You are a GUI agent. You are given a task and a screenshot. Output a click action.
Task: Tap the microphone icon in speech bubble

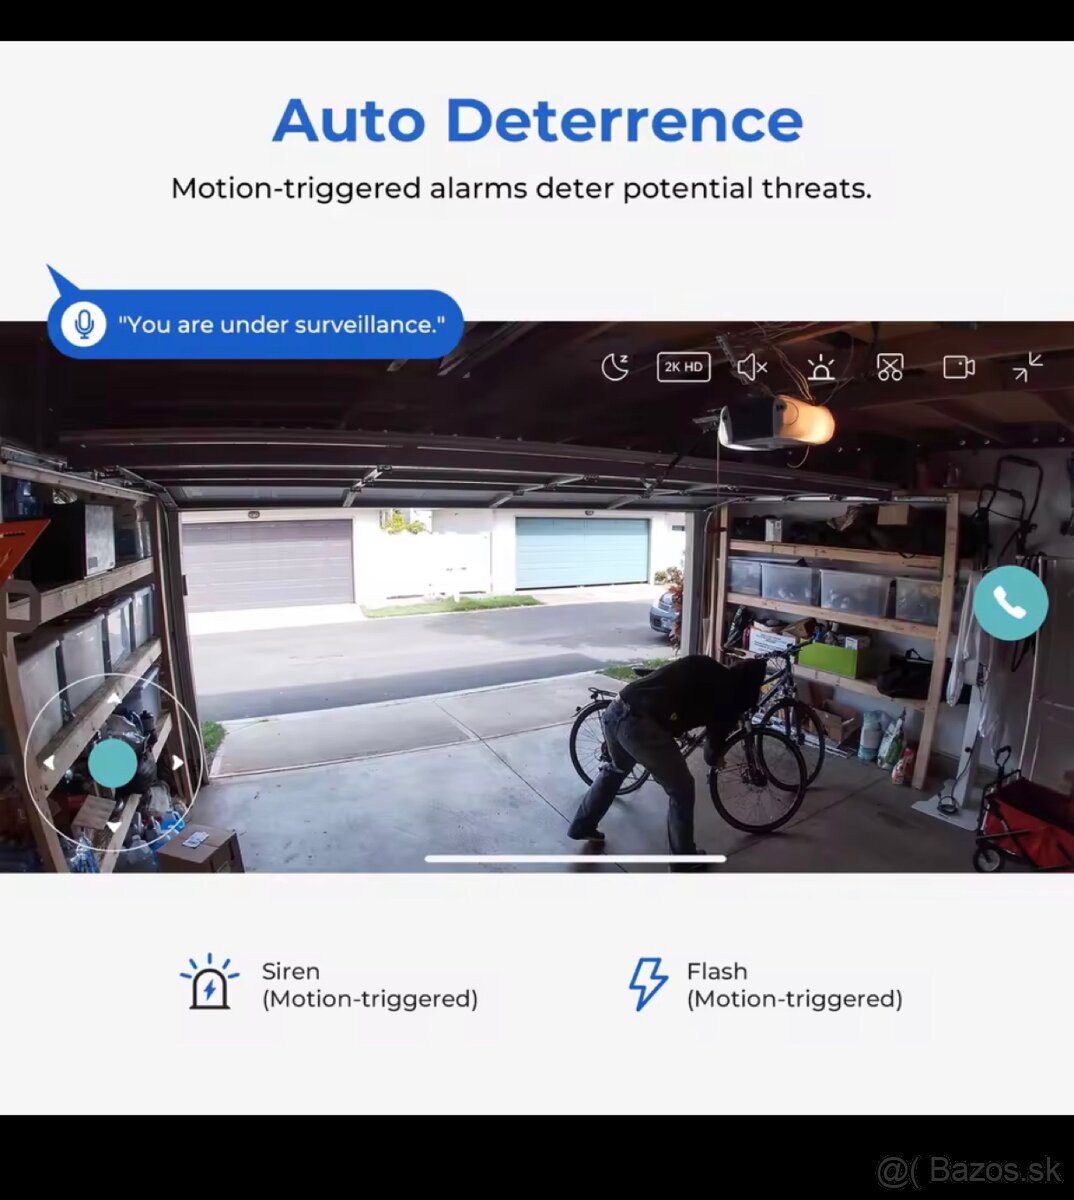pyautogui.click(x=85, y=324)
